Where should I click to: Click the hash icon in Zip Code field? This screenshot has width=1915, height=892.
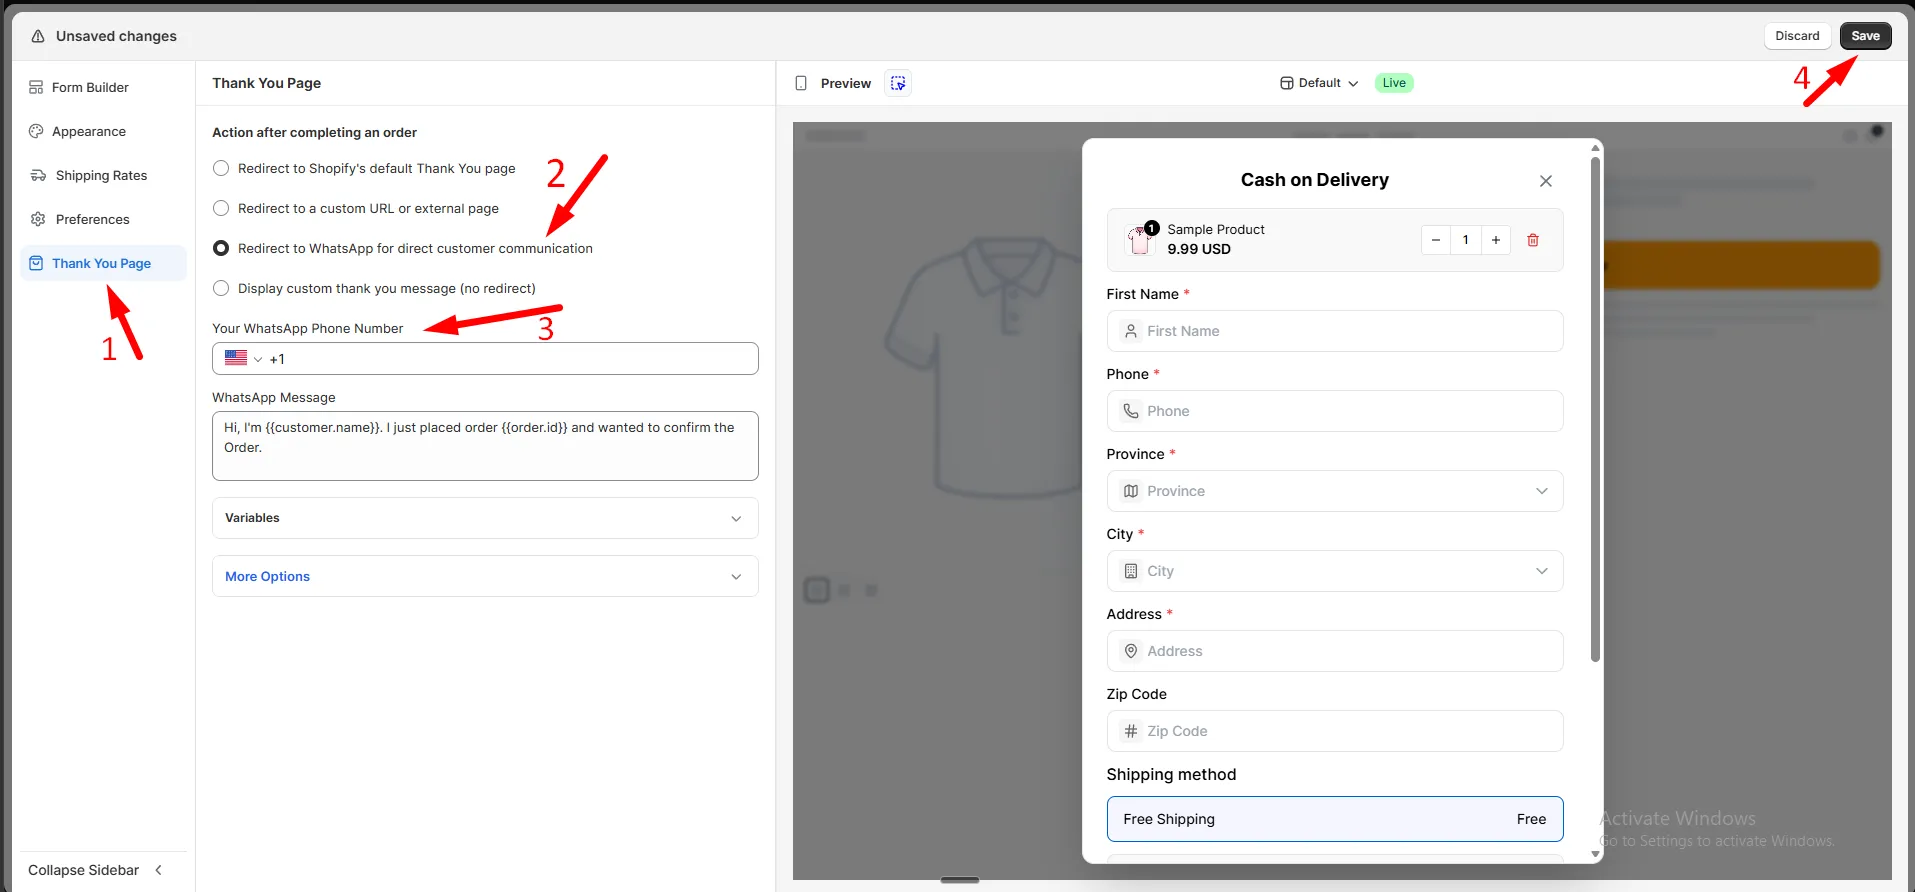pyautogui.click(x=1131, y=731)
